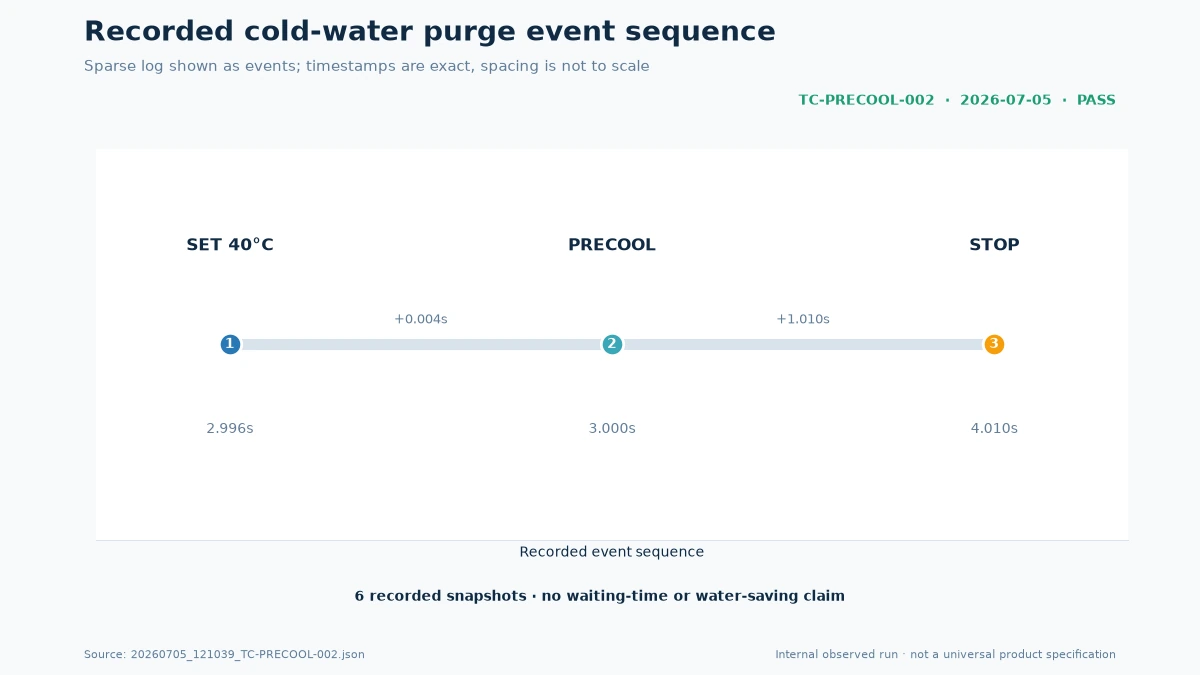Click the +0.004s interval label
Image resolution: width=1200 pixels, height=675 pixels.
[421, 319]
